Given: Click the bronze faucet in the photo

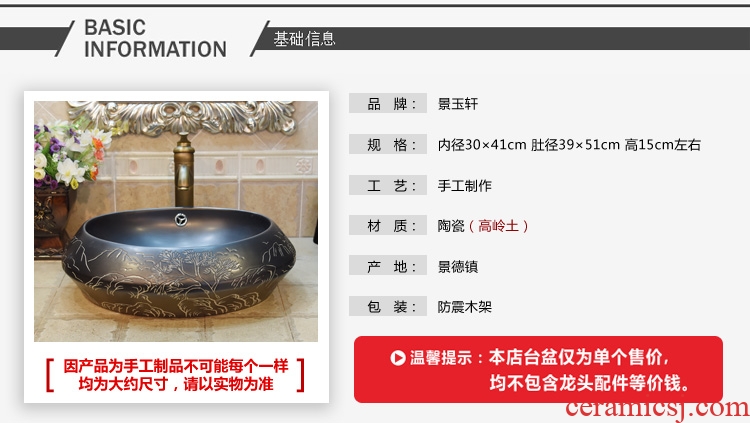Looking at the screenshot, I should point(183,171).
